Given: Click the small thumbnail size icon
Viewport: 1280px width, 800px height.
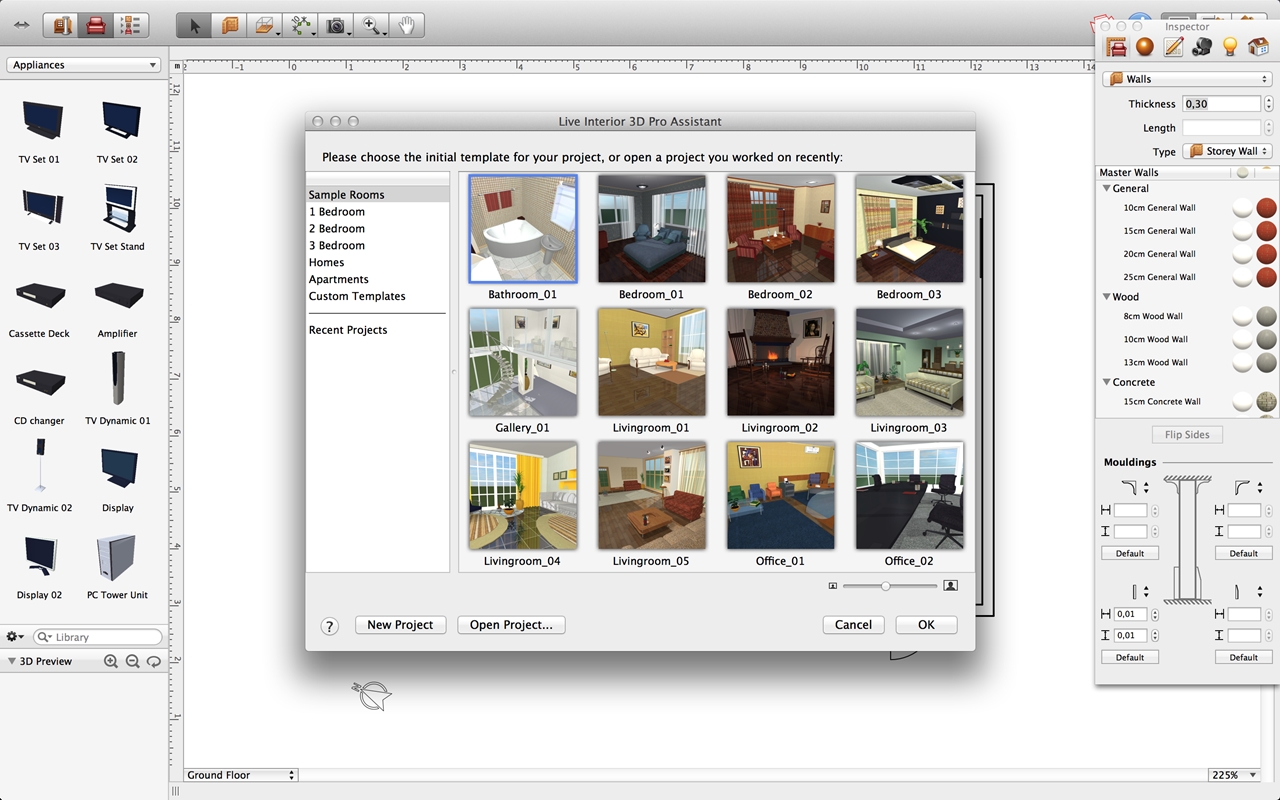Looking at the screenshot, I should pos(833,586).
